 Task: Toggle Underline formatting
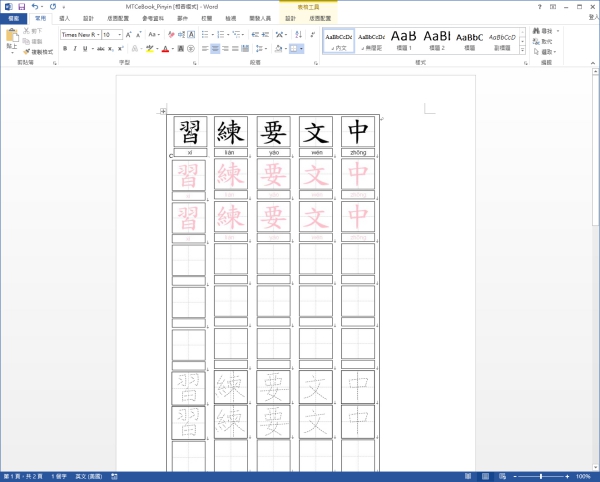(84, 48)
